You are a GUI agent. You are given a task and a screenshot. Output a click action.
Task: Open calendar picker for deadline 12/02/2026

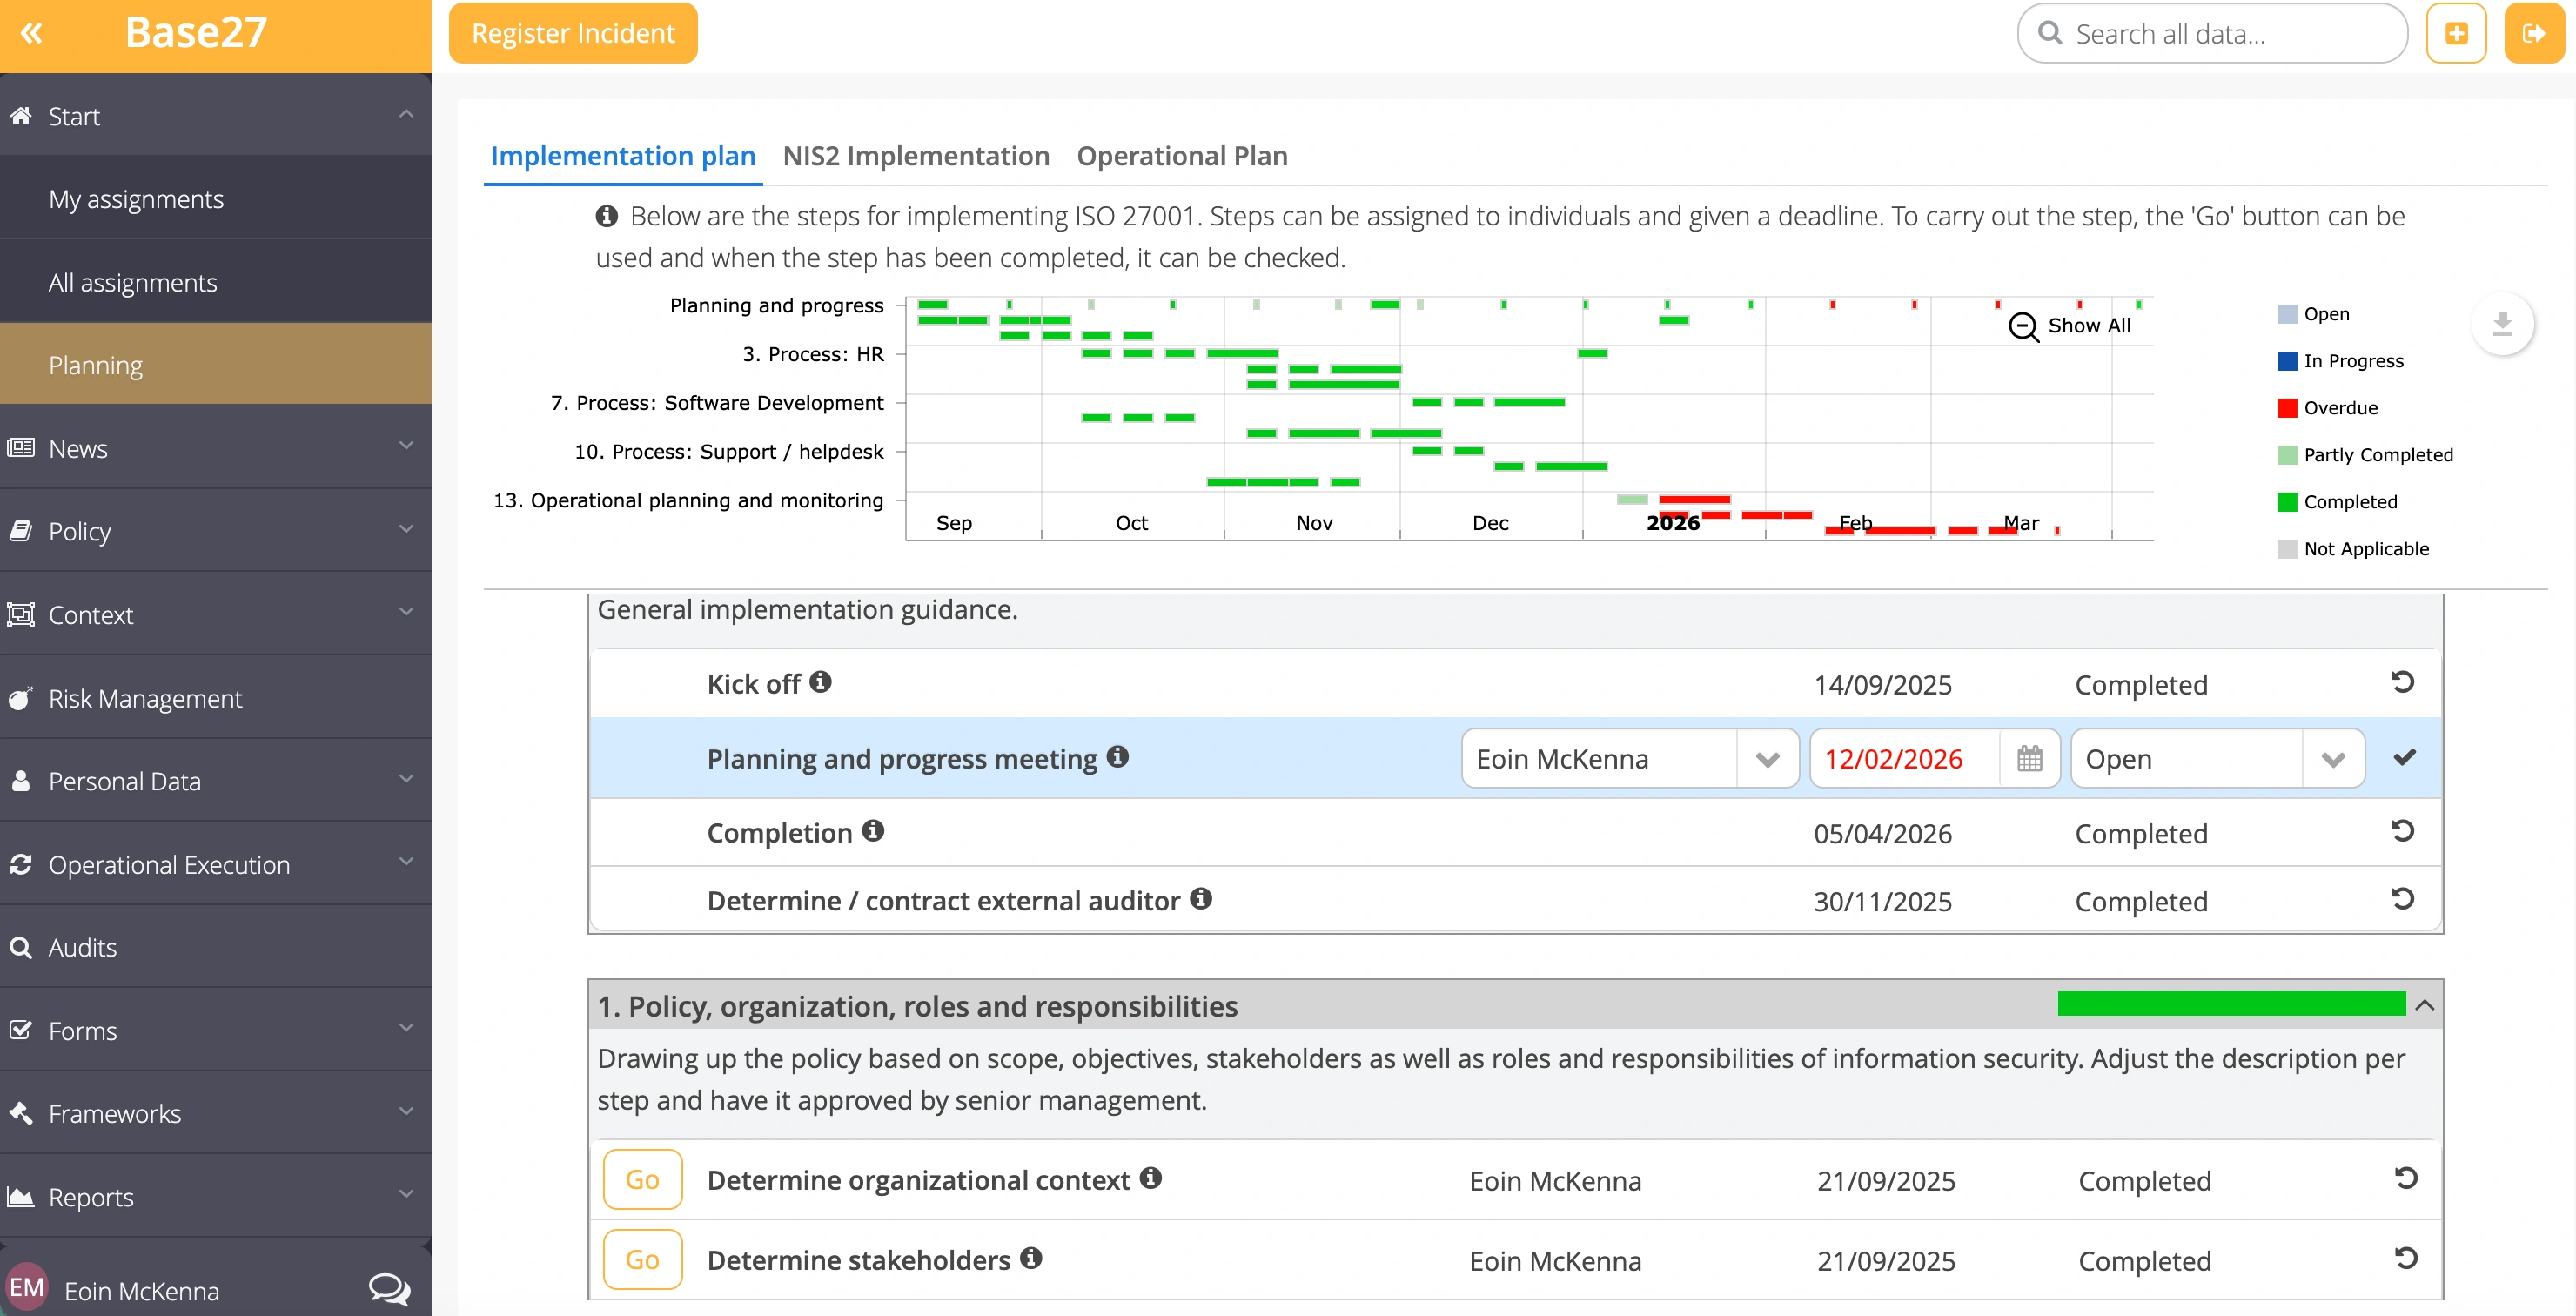click(x=2029, y=759)
